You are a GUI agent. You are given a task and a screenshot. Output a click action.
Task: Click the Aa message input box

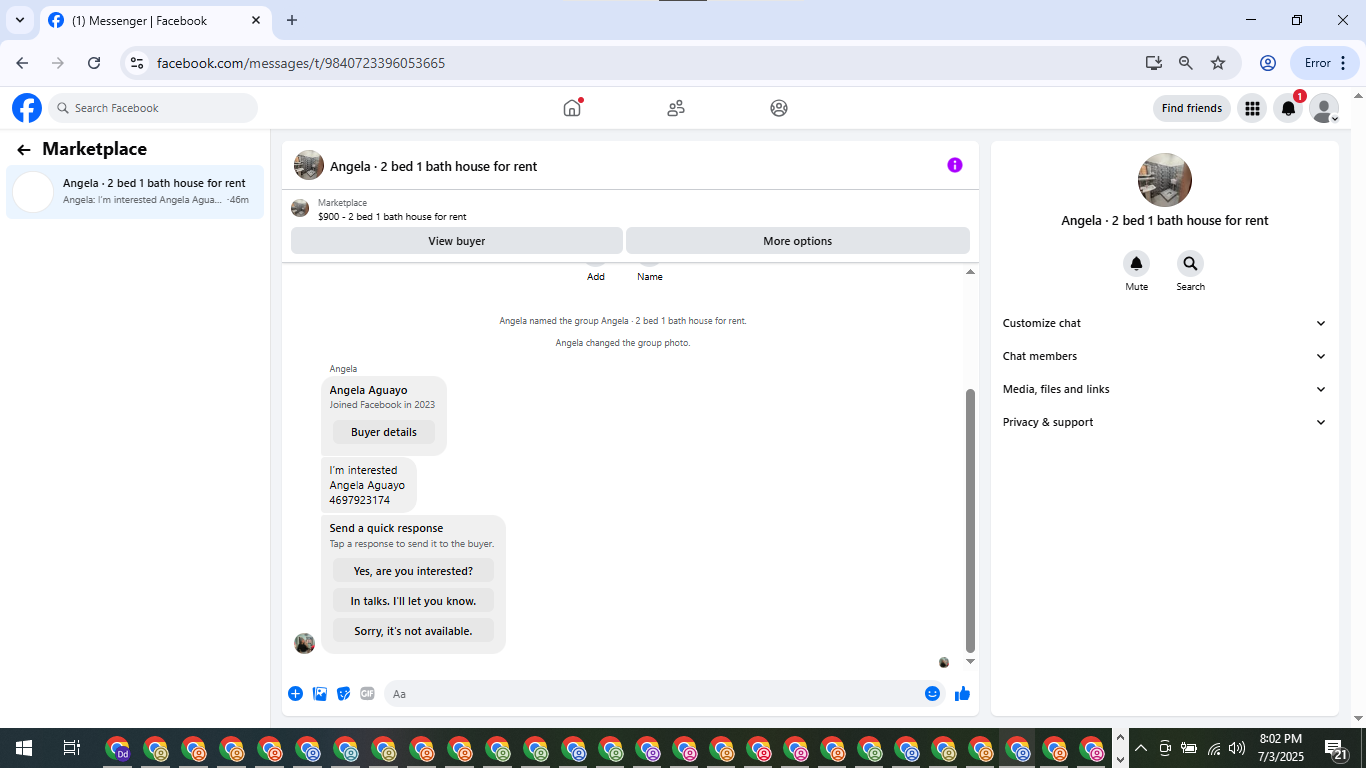pos(652,693)
